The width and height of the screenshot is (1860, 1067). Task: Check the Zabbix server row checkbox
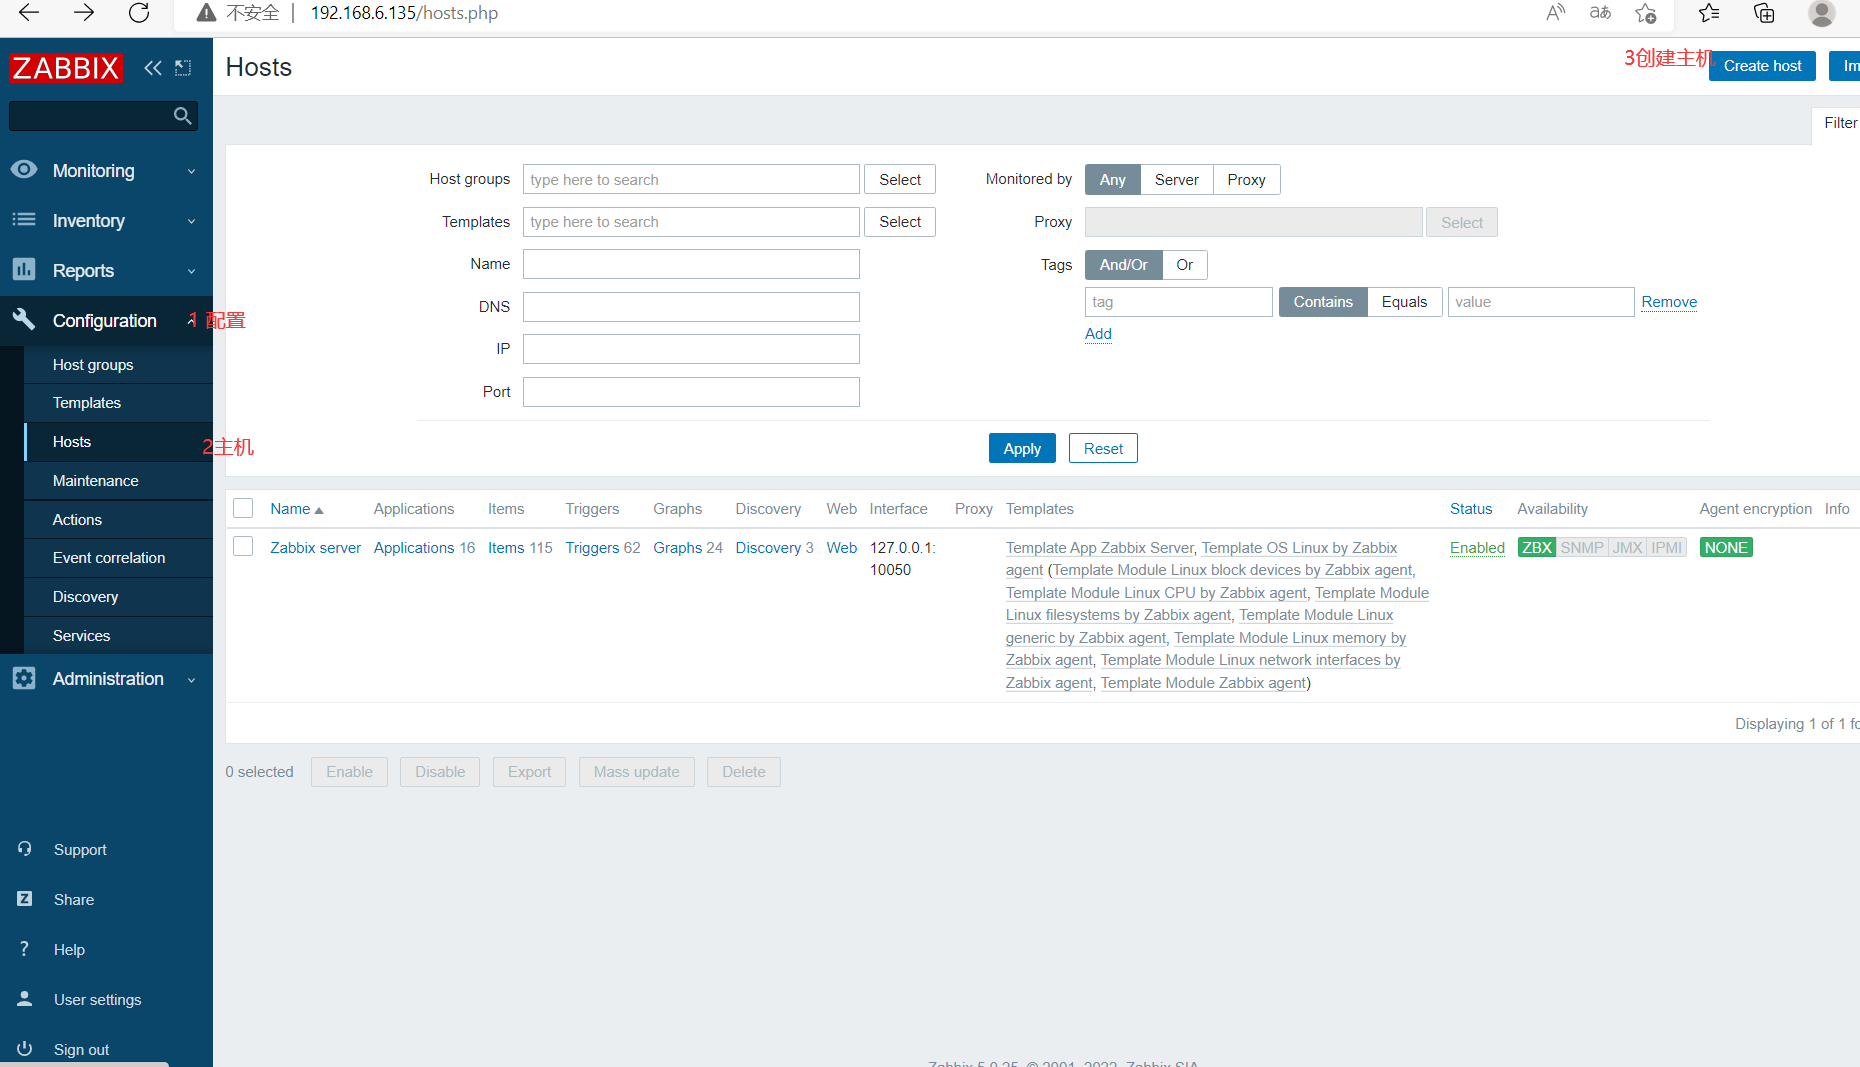(243, 546)
